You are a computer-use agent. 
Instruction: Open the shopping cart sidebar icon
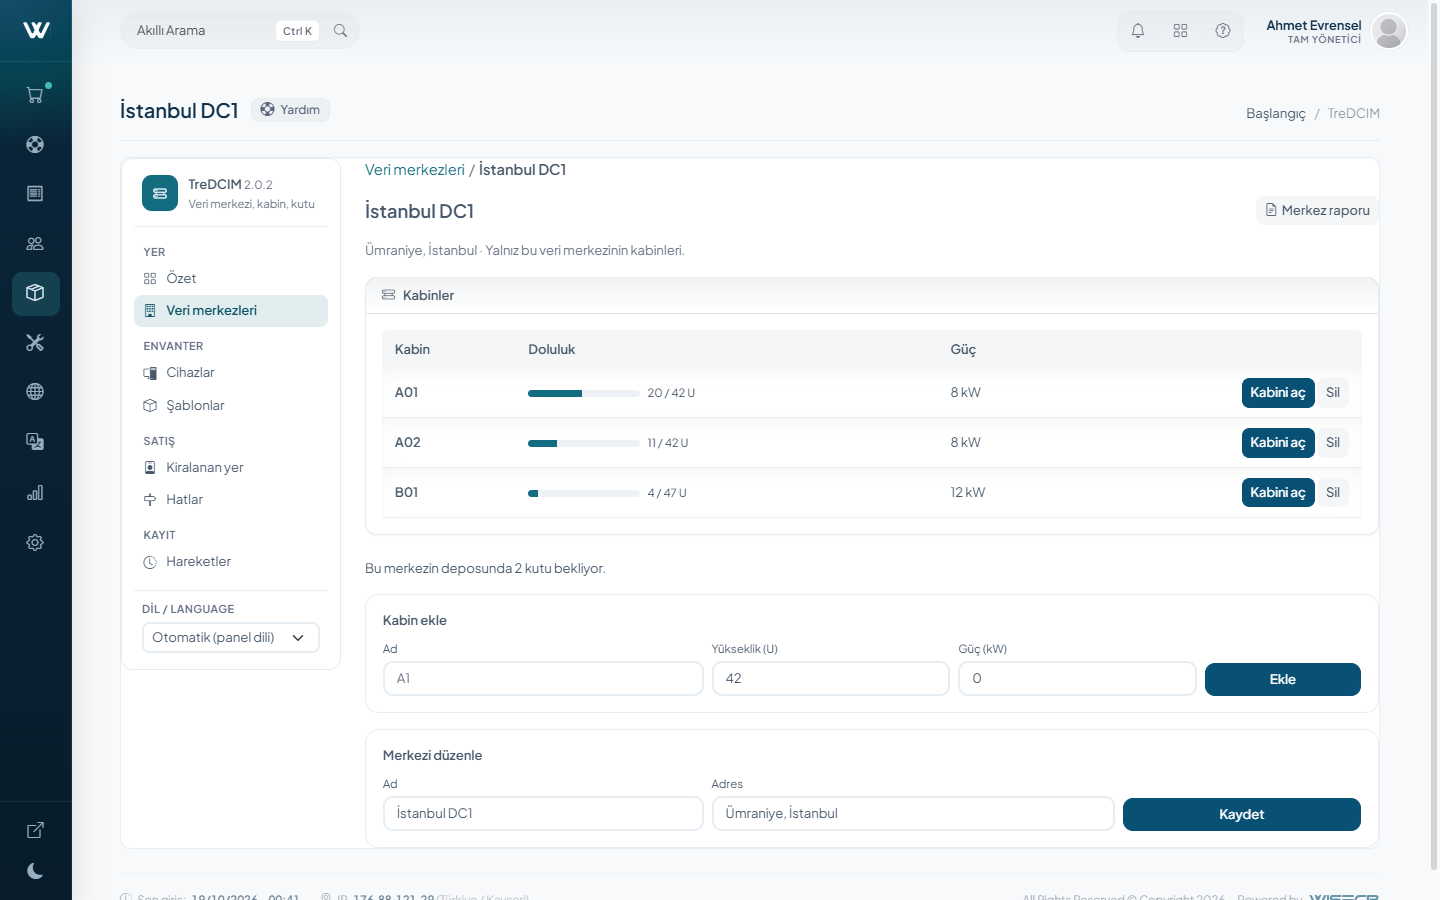pos(35,95)
